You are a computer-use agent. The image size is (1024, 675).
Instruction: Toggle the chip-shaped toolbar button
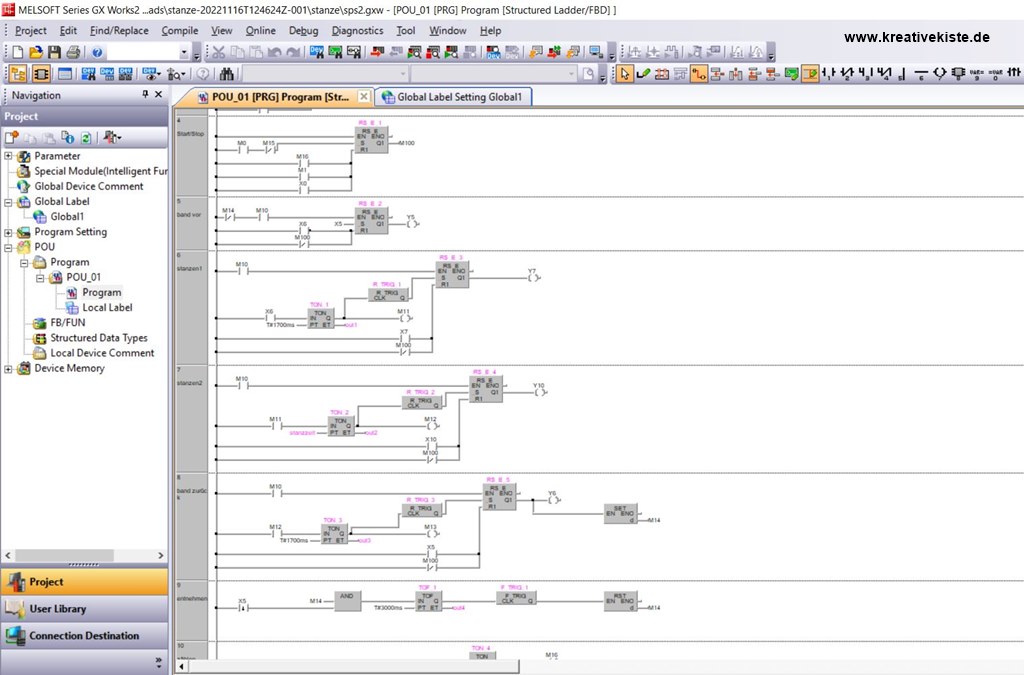(x=41, y=74)
